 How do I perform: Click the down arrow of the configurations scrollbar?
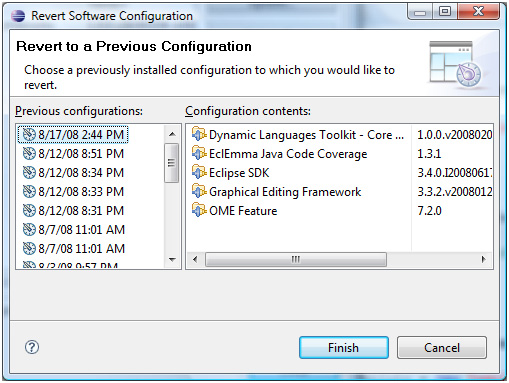[x=172, y=259]
